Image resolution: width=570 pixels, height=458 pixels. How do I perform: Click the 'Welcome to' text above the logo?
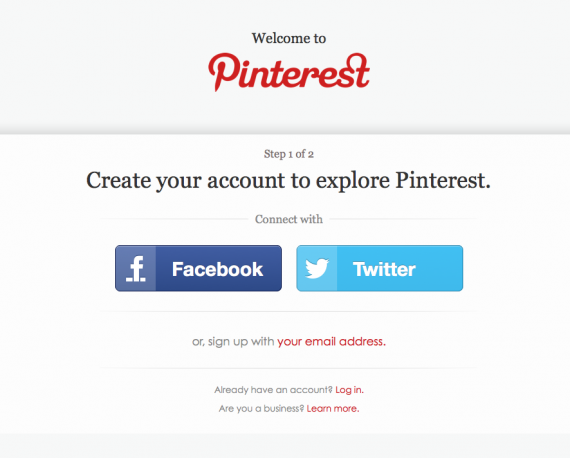[x=289, y=38]
